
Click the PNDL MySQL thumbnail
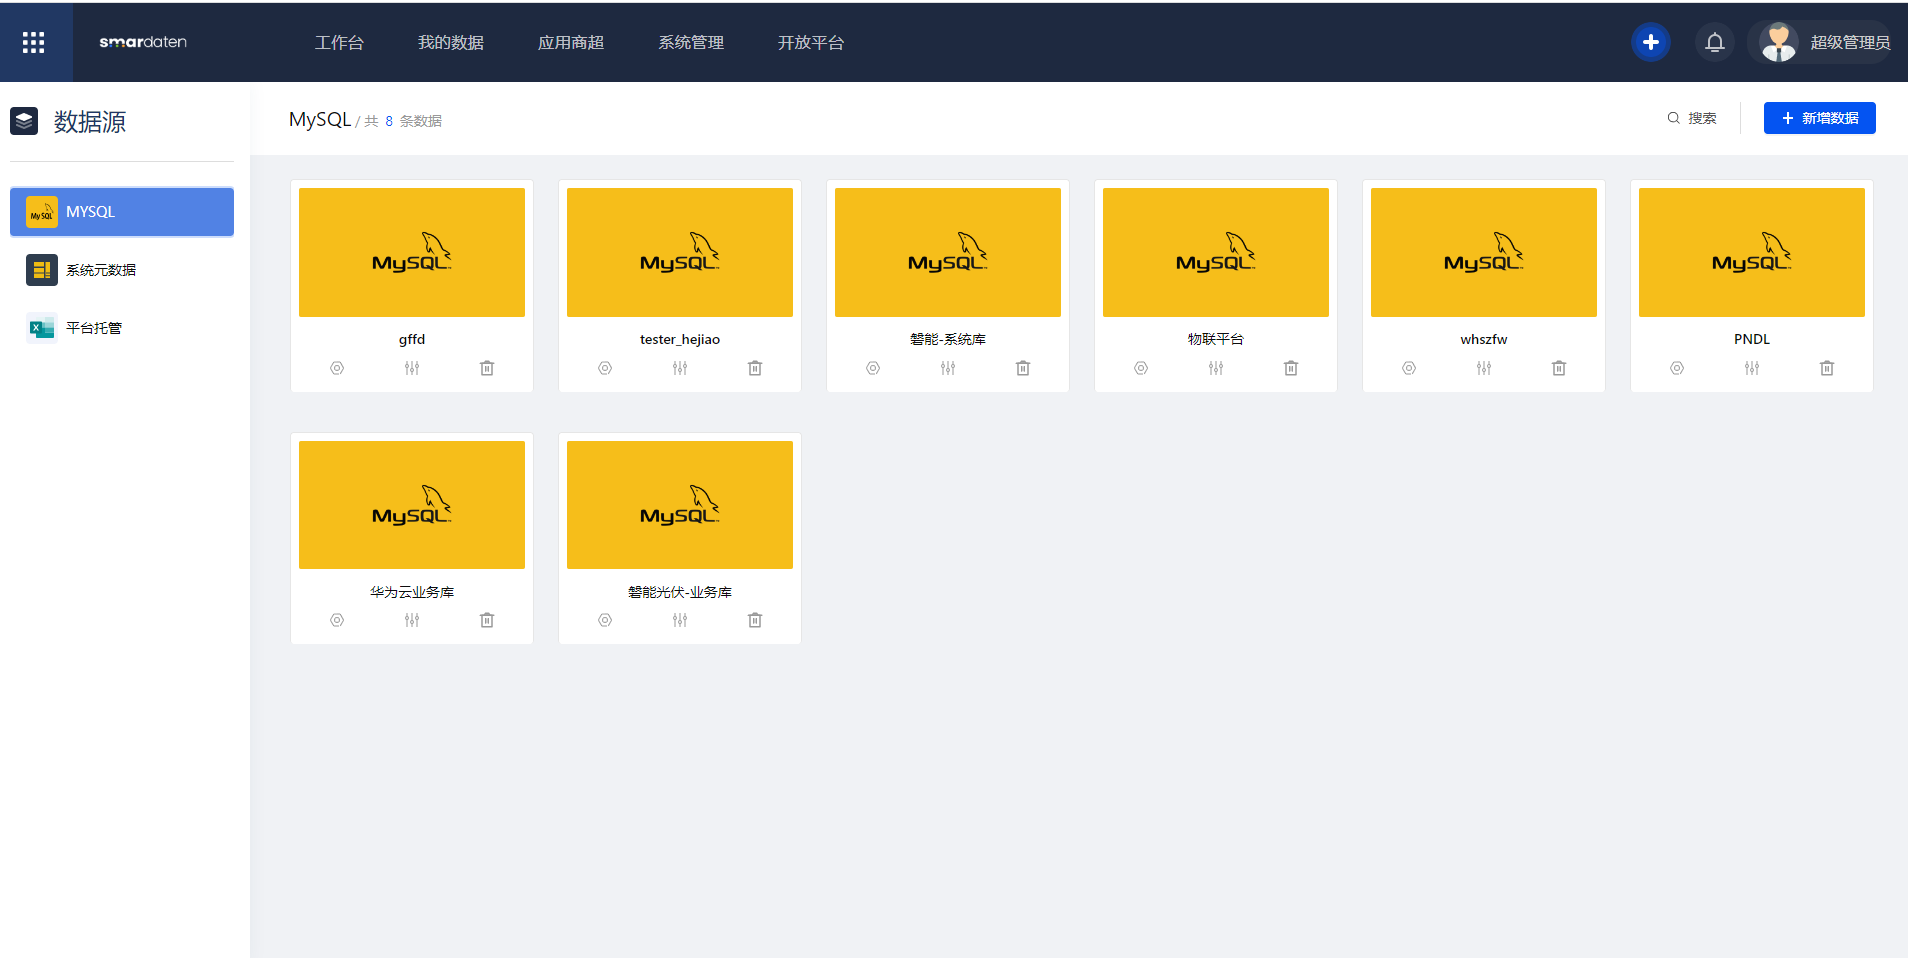pyautogui.click(x=1752, y=252)
